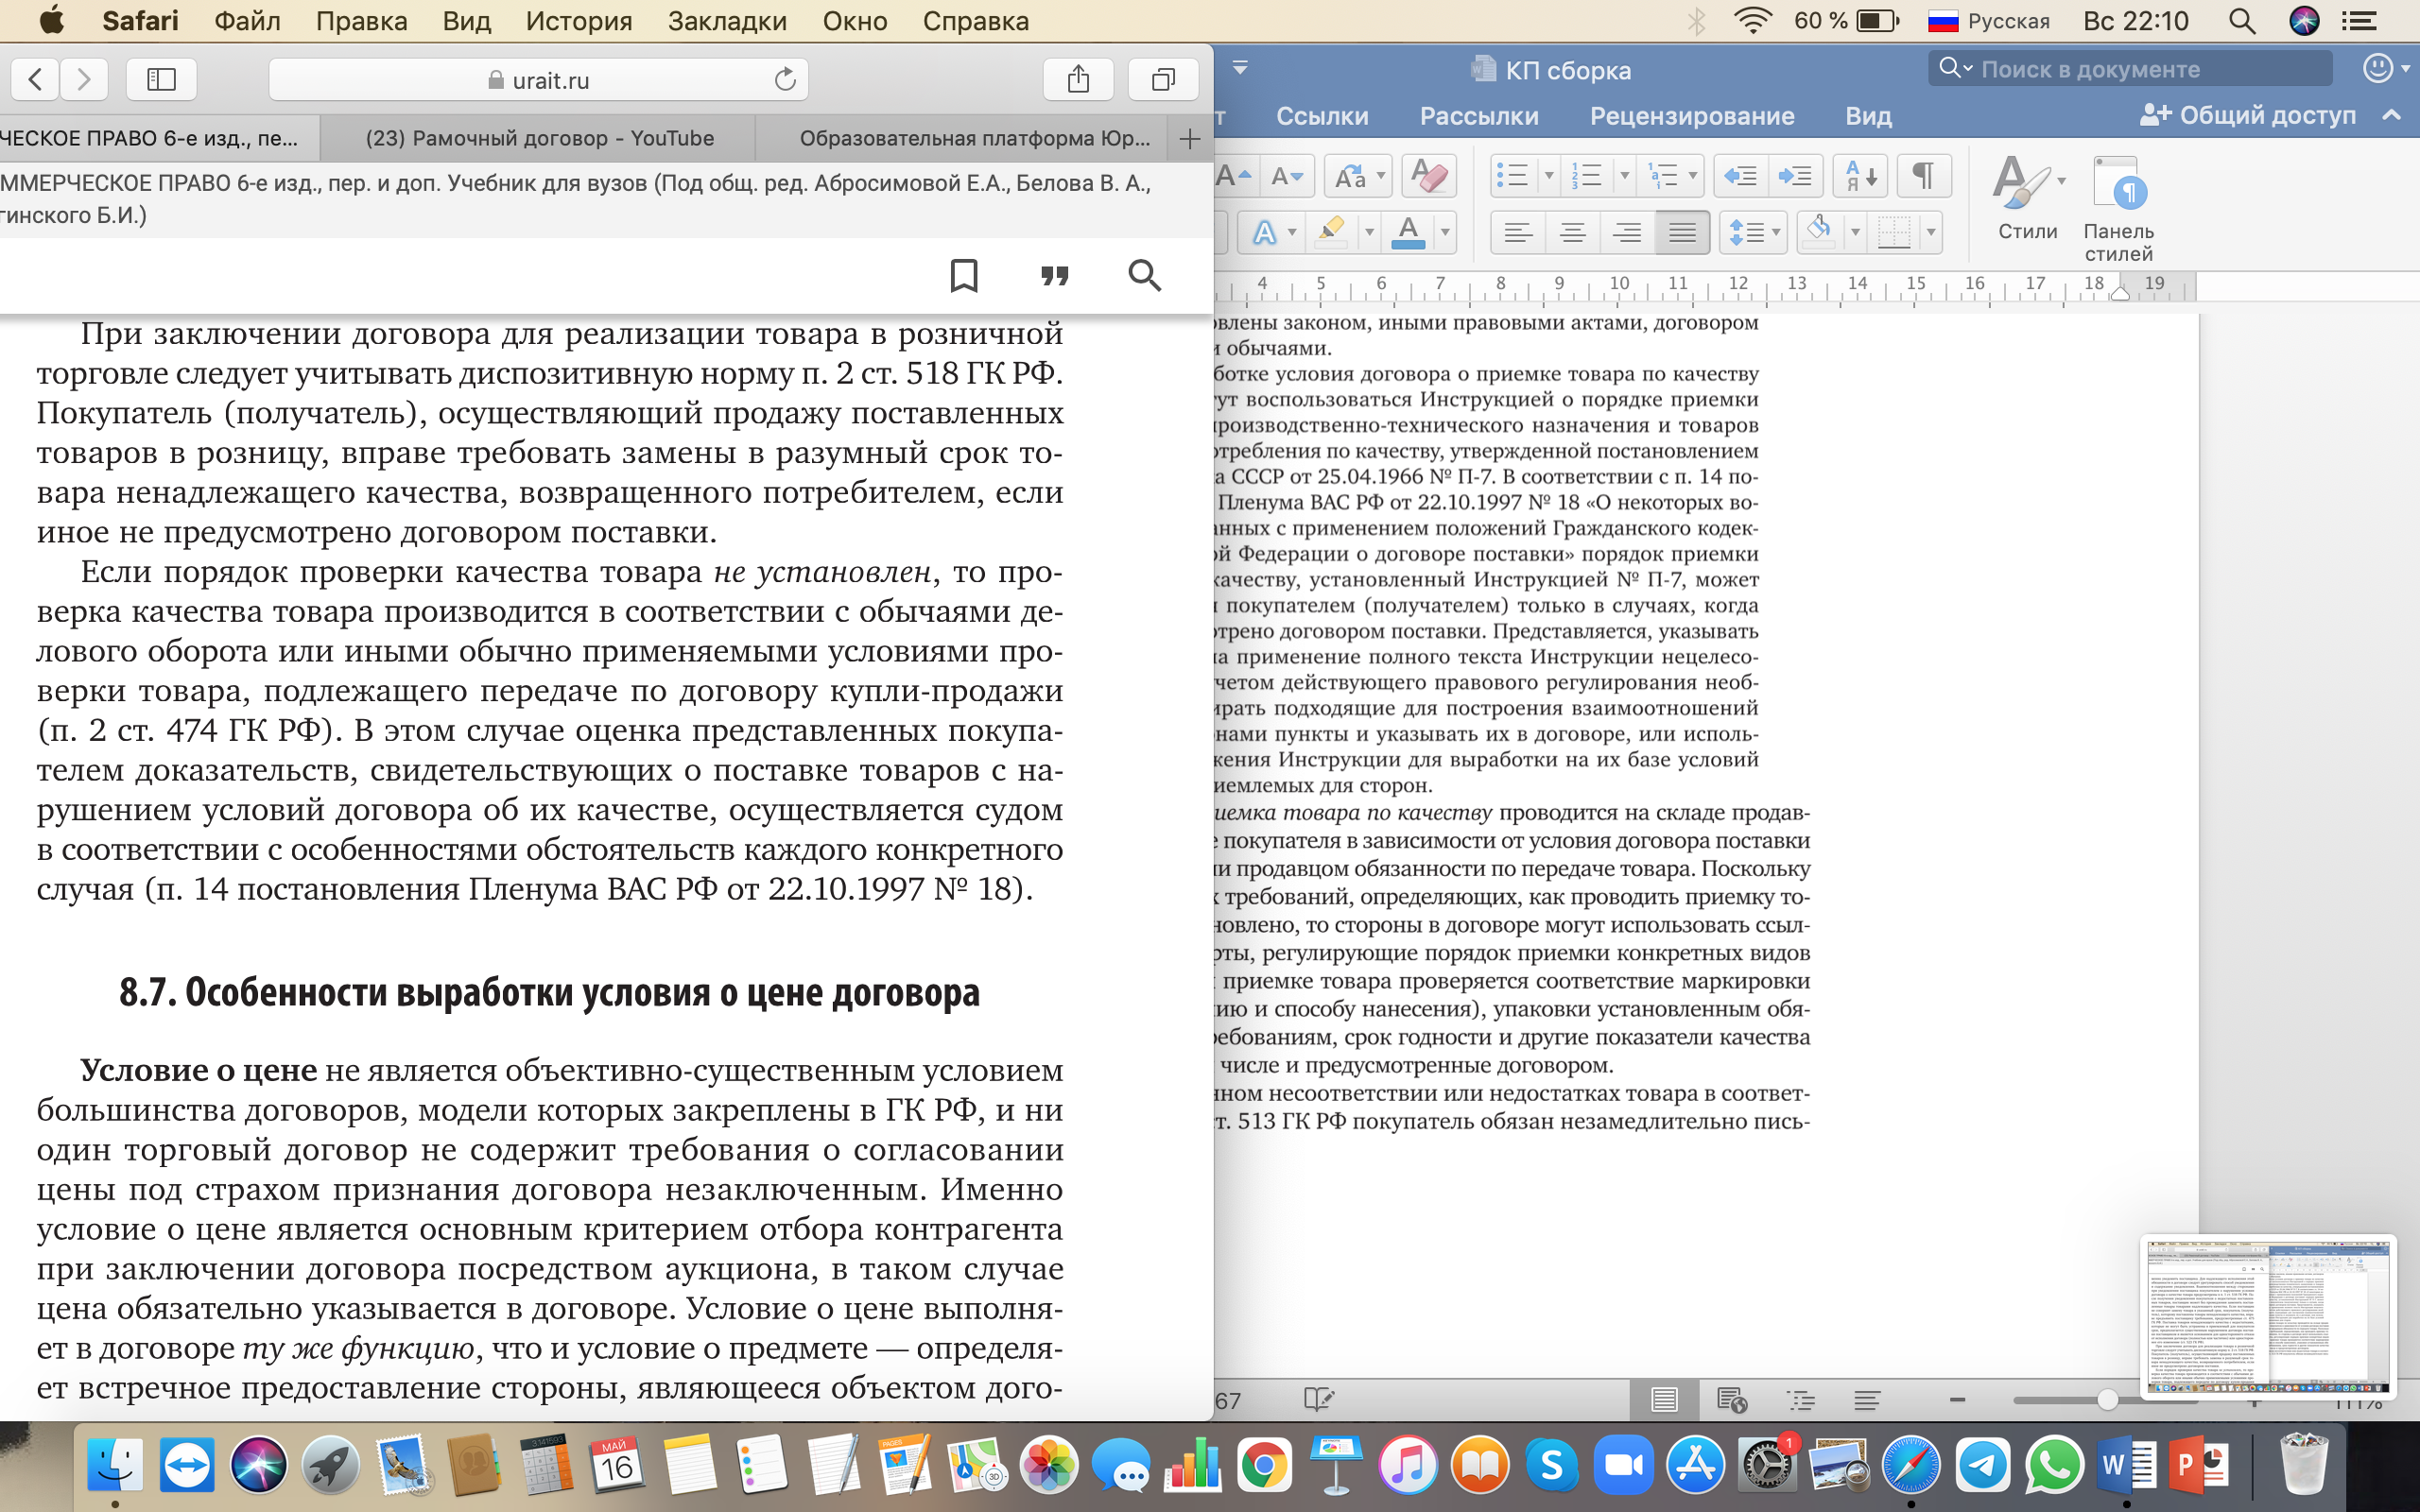Image resolution: width=2420 pixels, height=1512 pixels.
Task: Apply font color in Word
Action: coord(1408,234)
